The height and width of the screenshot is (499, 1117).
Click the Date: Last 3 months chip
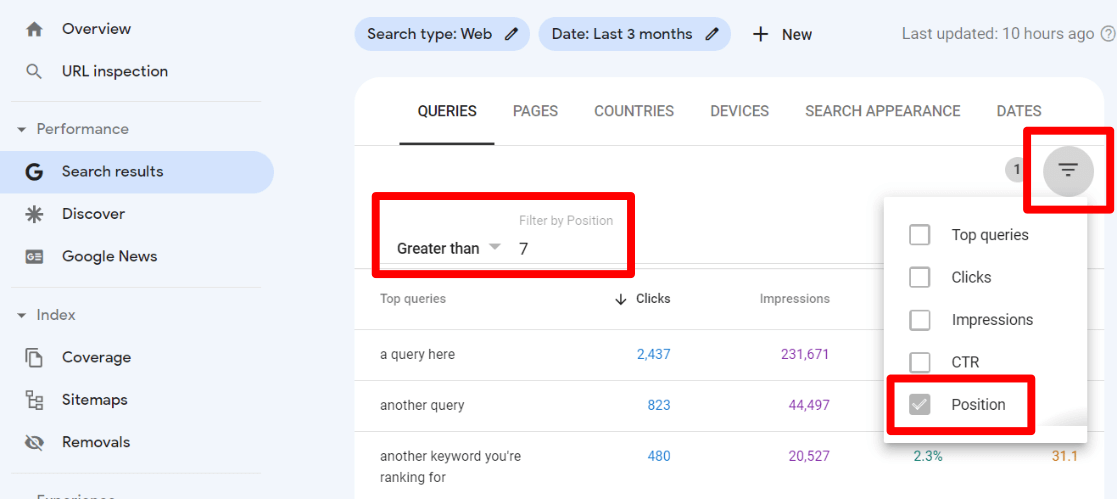634,34
